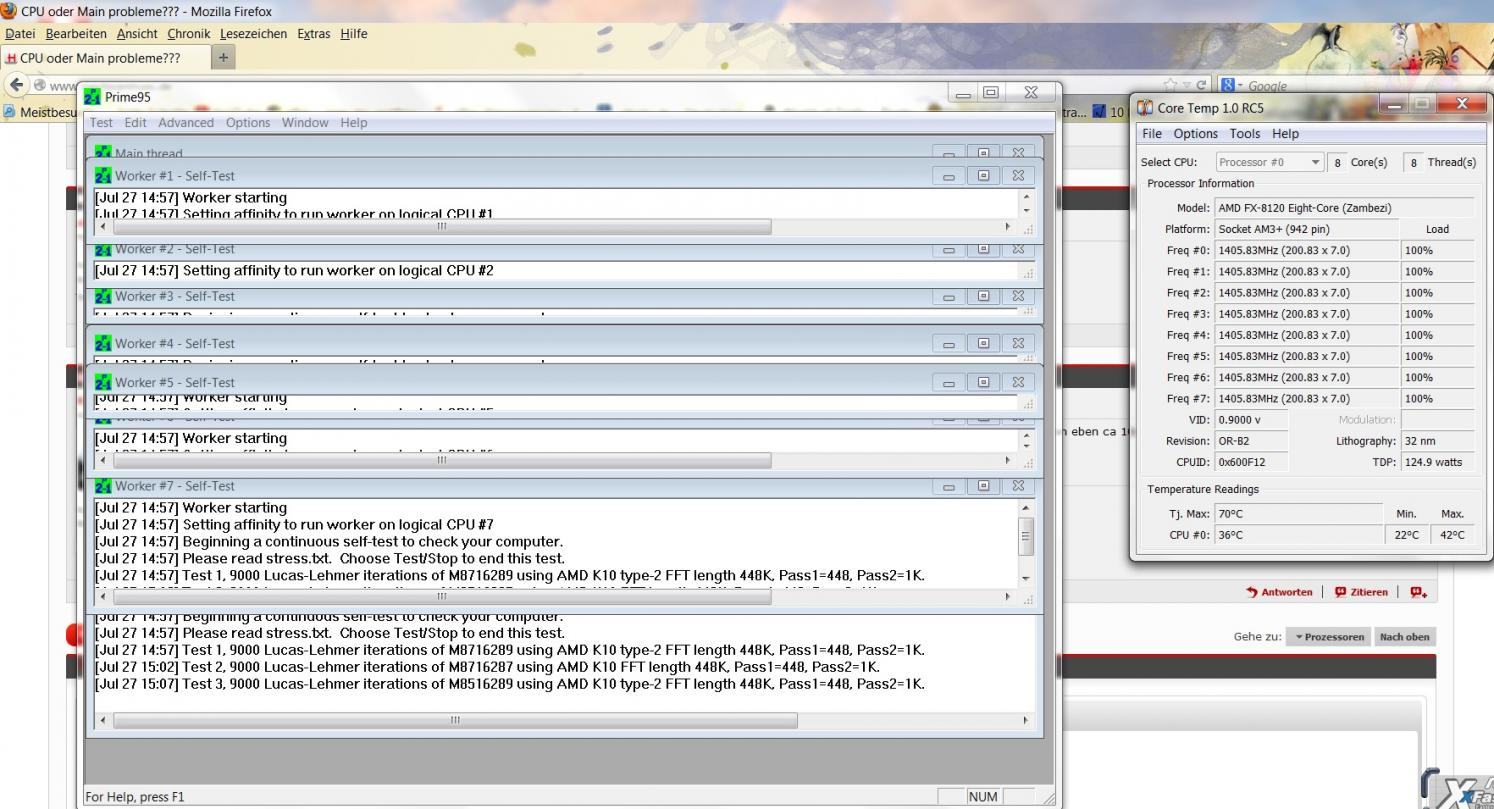Click VID value '0.9000 v'

1239,420
